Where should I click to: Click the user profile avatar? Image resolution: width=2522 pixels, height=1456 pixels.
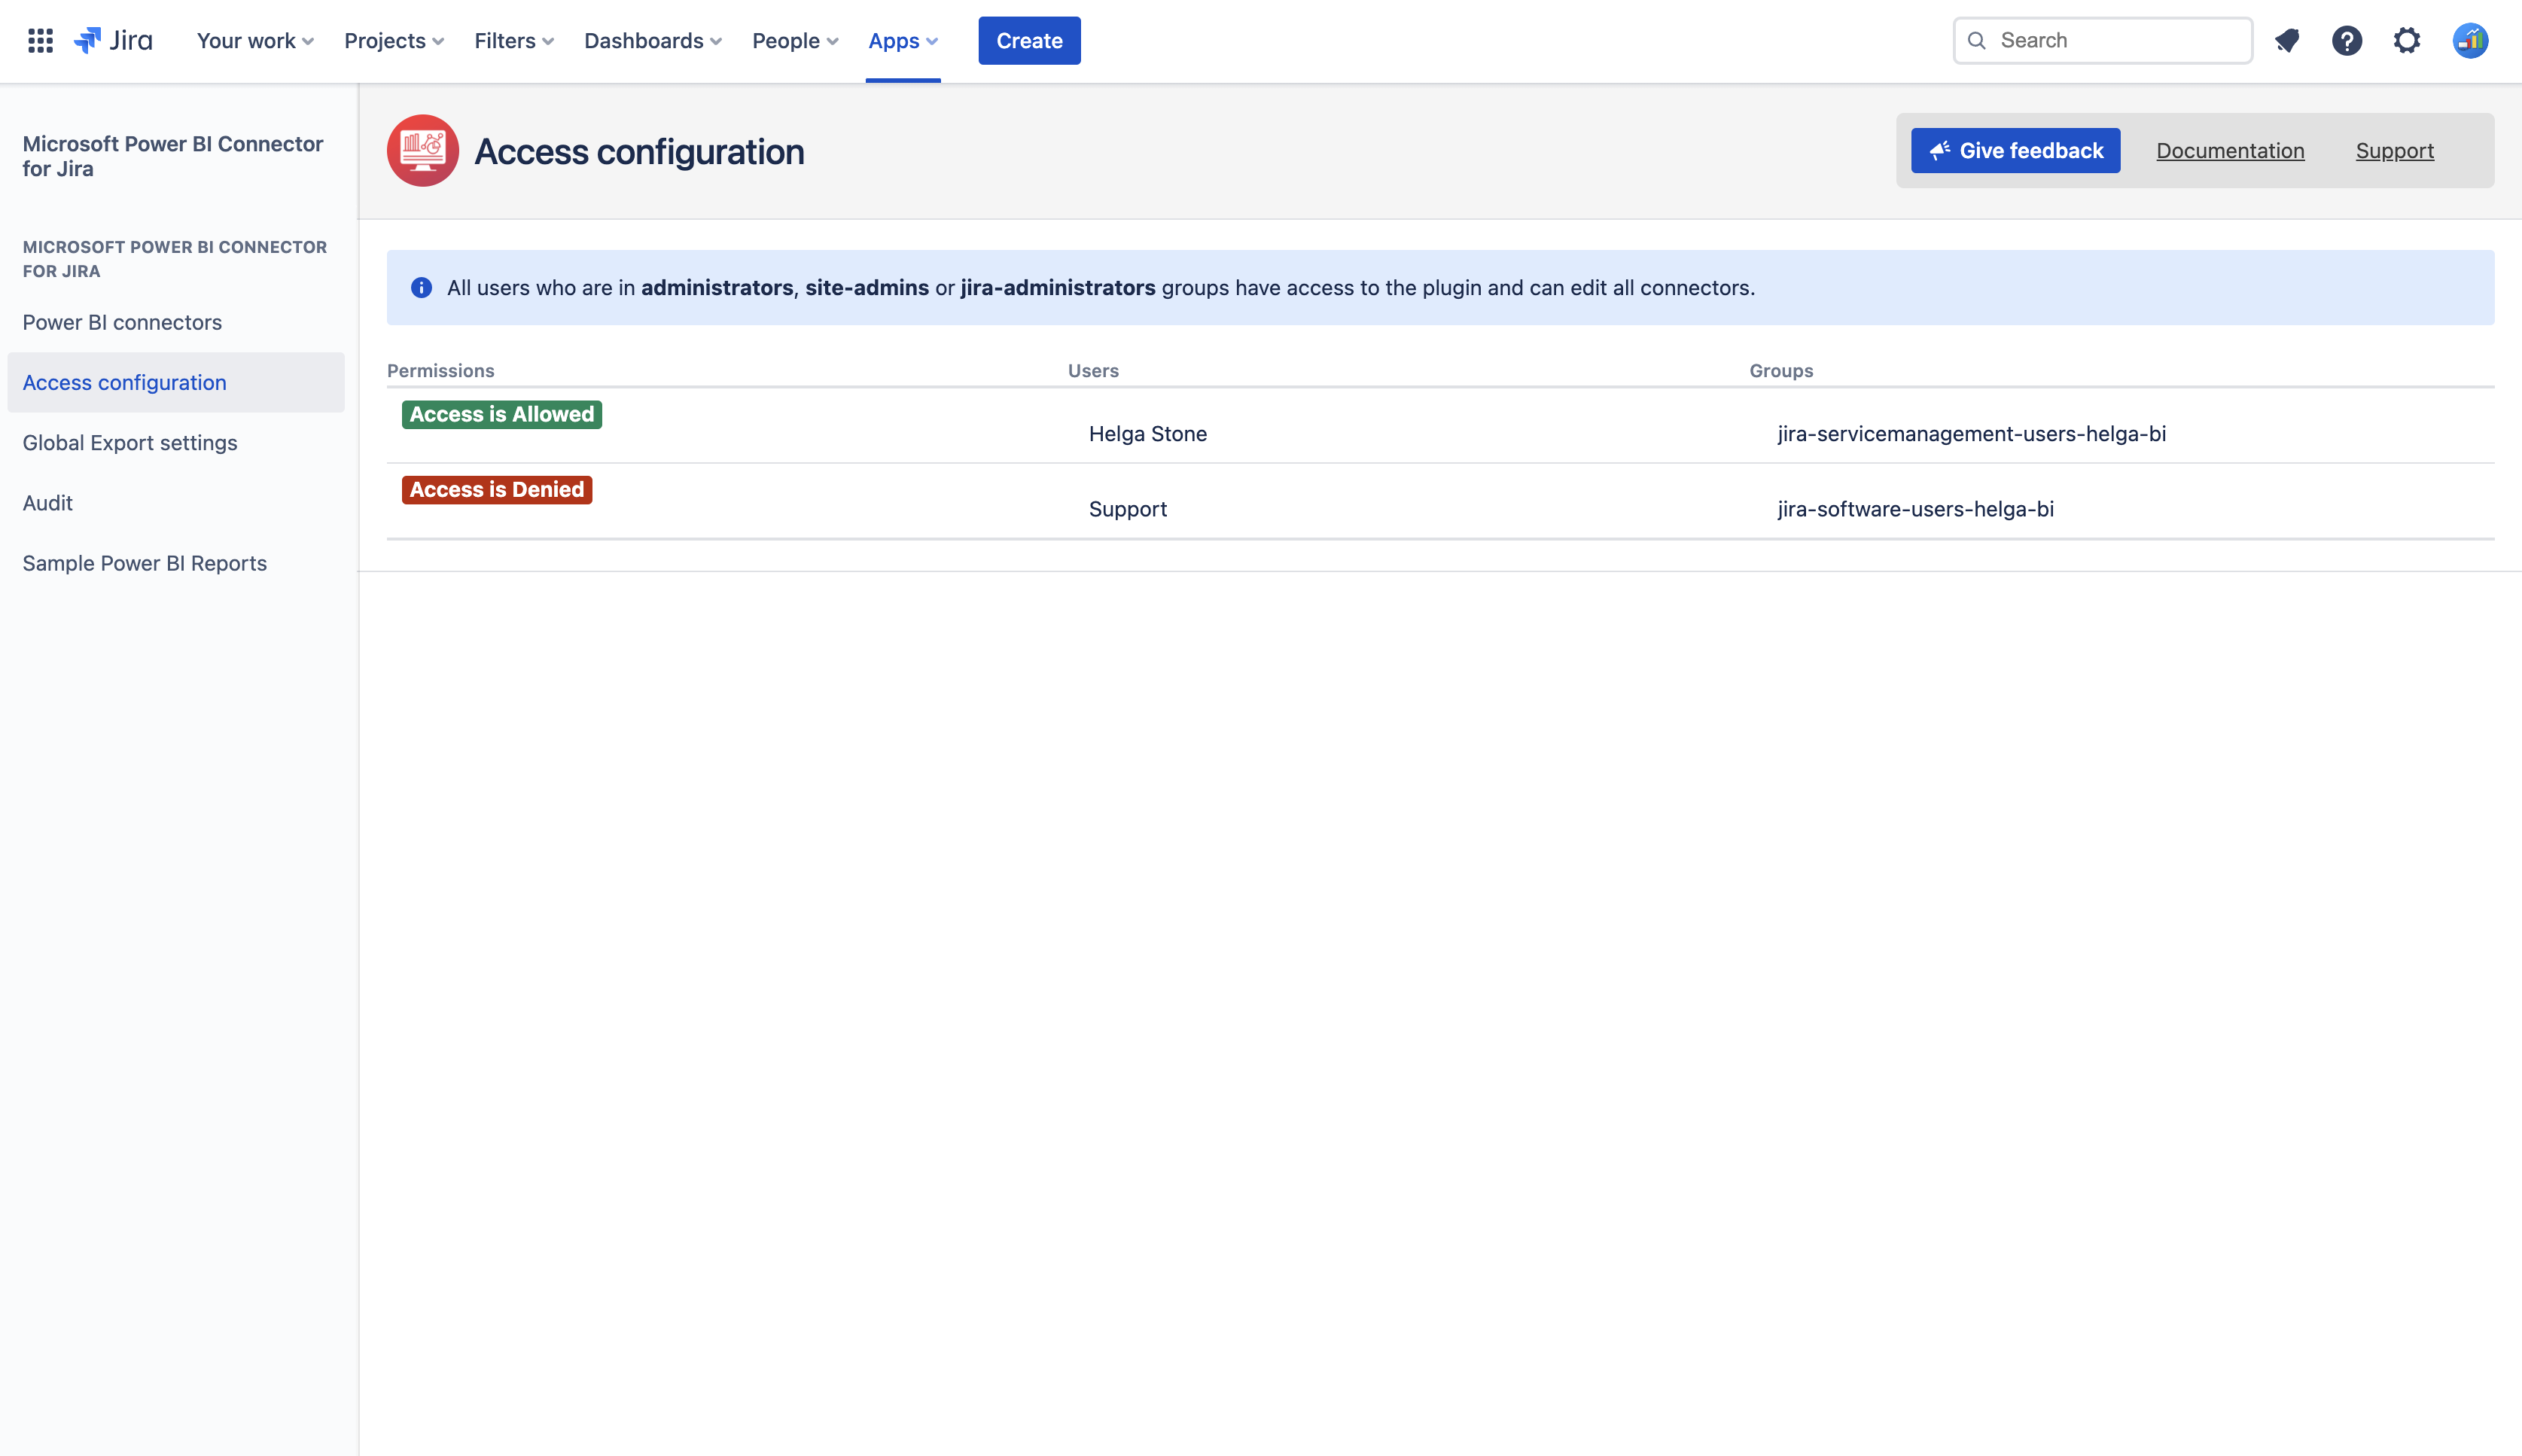pos(2469,41)
